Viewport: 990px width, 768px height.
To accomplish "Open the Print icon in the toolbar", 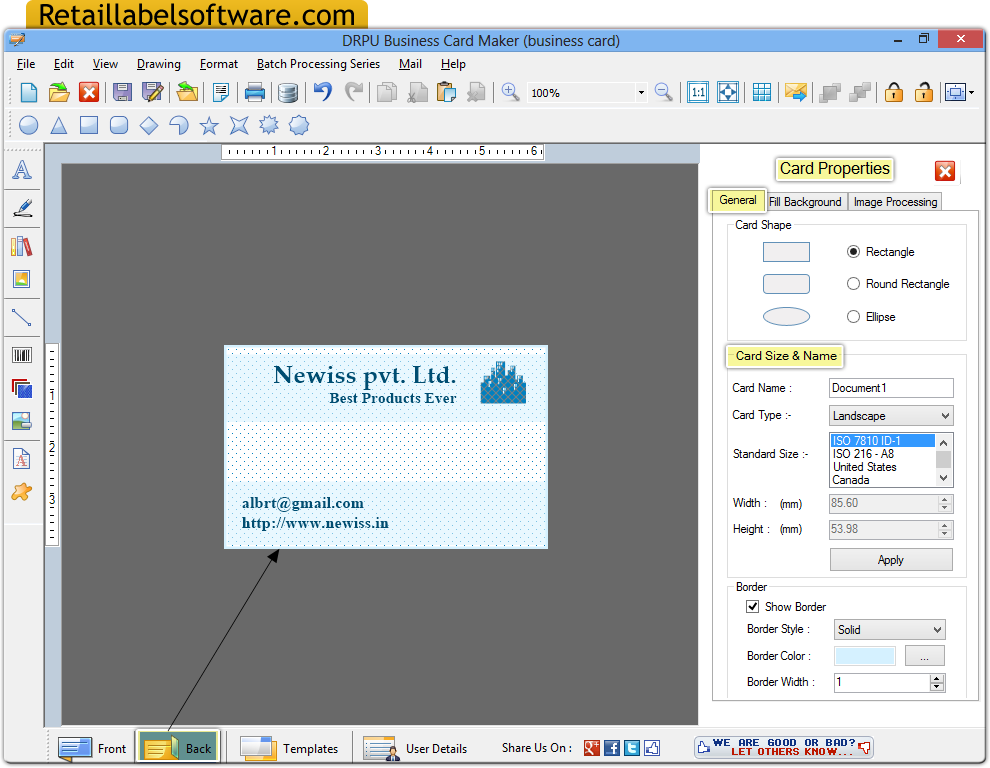I will point(254,91).
